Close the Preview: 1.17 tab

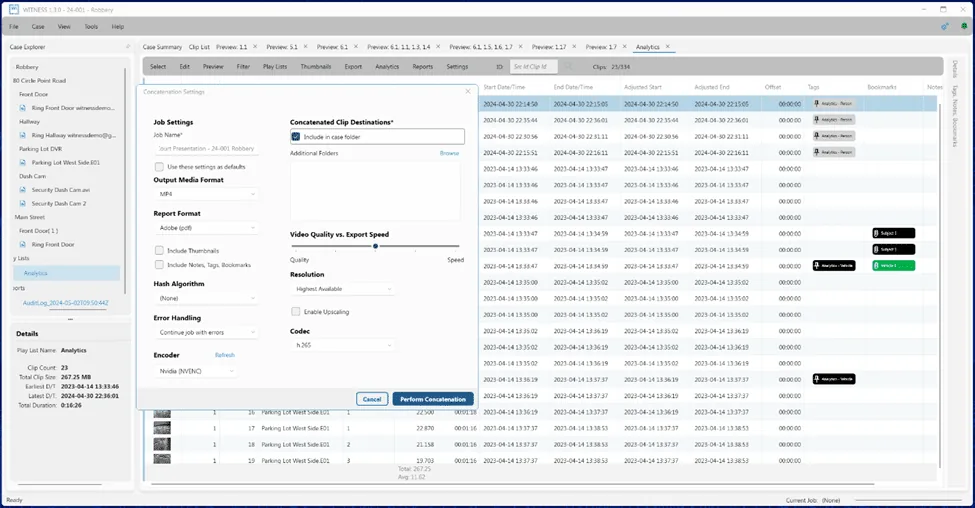point(575,47)
